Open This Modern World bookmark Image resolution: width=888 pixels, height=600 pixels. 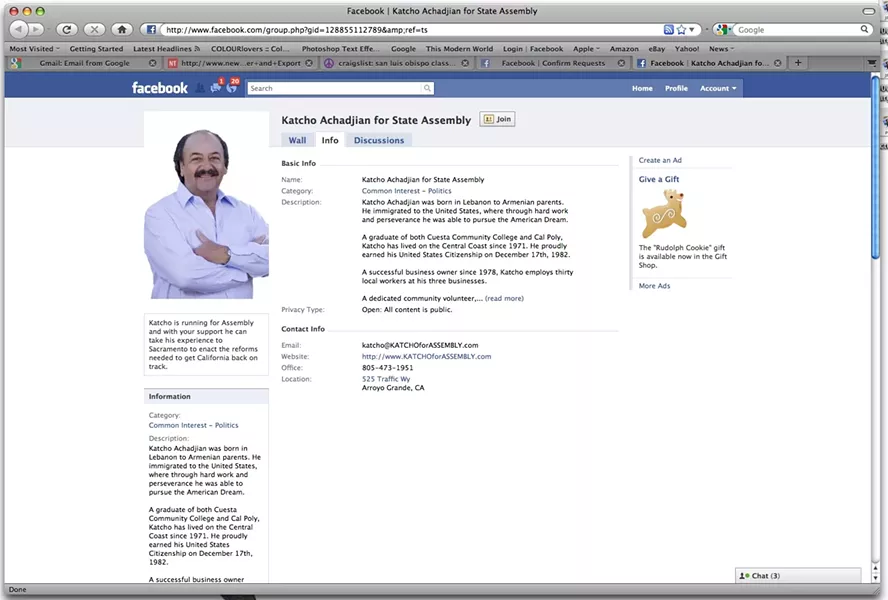[459, 49]
